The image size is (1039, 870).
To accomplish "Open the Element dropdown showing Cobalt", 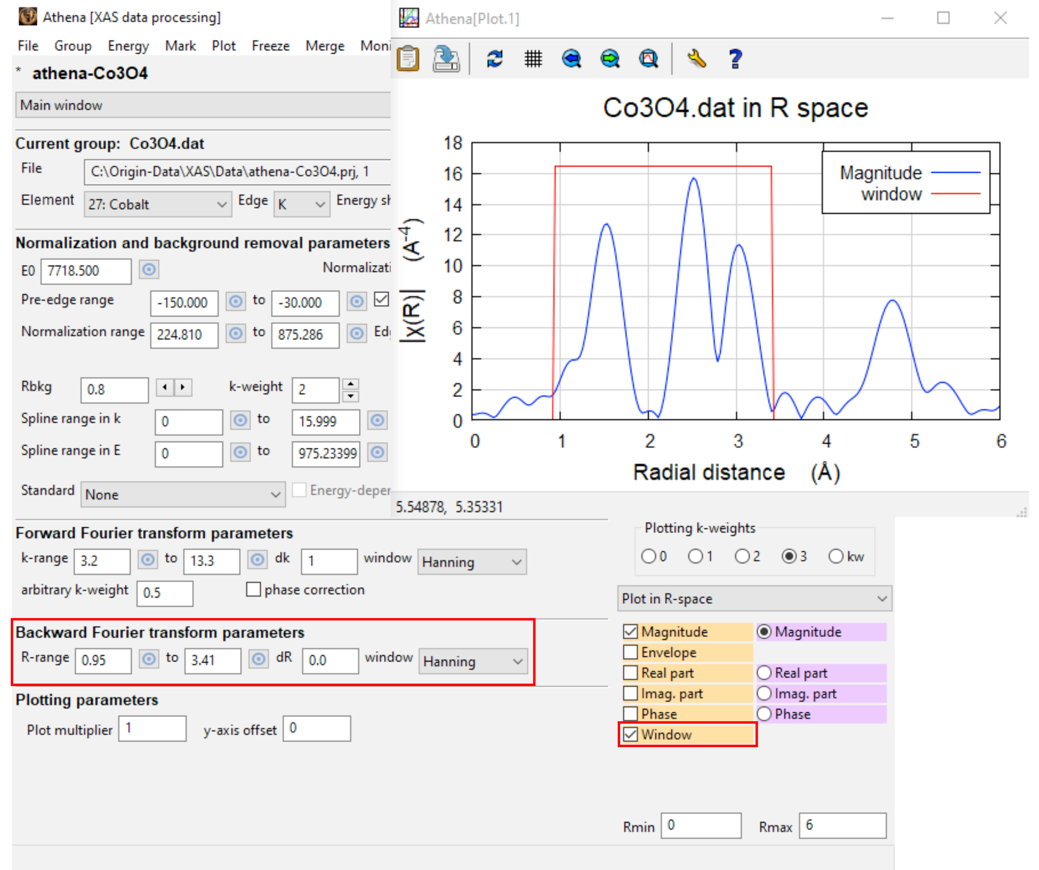I will (x=157, y=204).
